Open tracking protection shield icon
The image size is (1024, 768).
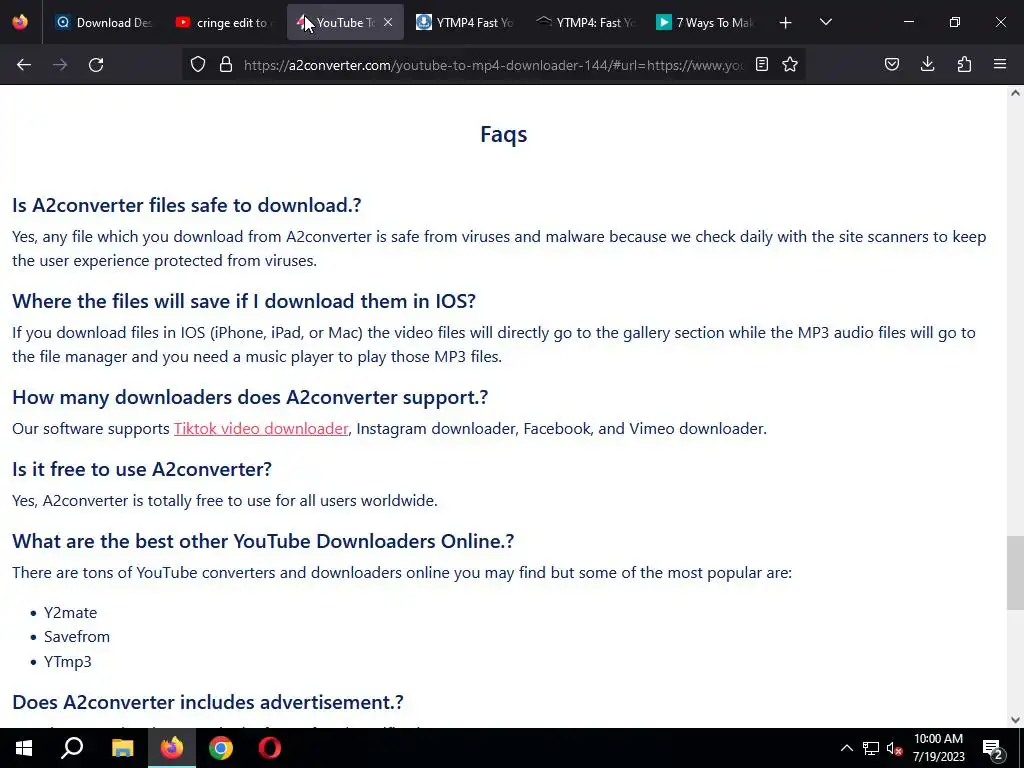[198, 65]
